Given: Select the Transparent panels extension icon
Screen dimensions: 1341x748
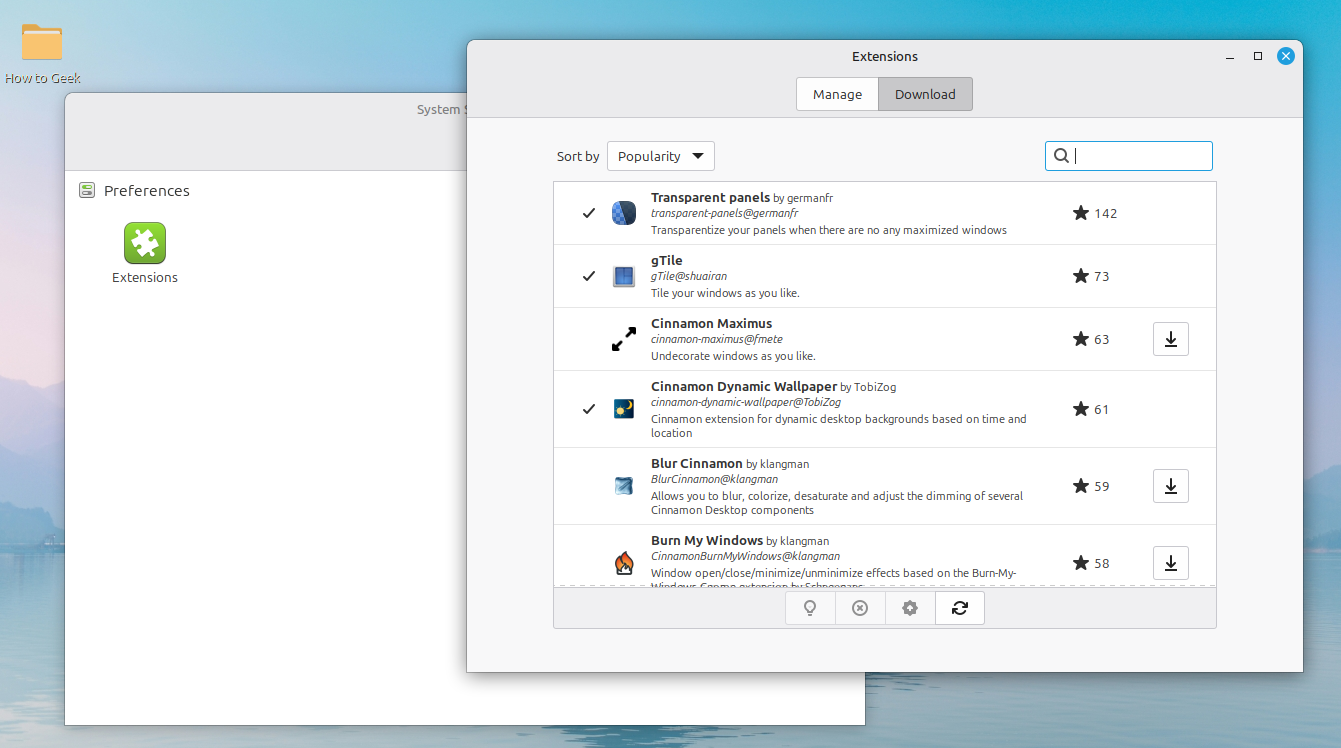Looking at the screenshot, I should [624, 213].
